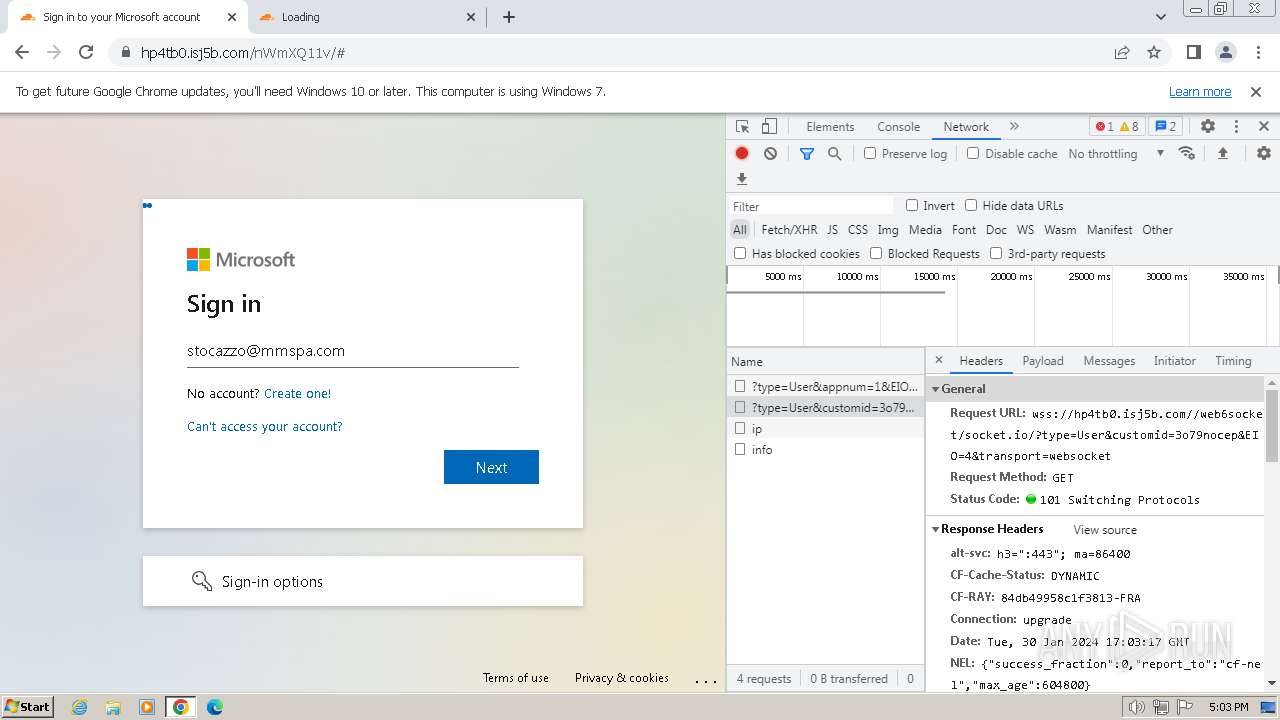Click the Sign-in options button

pos(362,581)
